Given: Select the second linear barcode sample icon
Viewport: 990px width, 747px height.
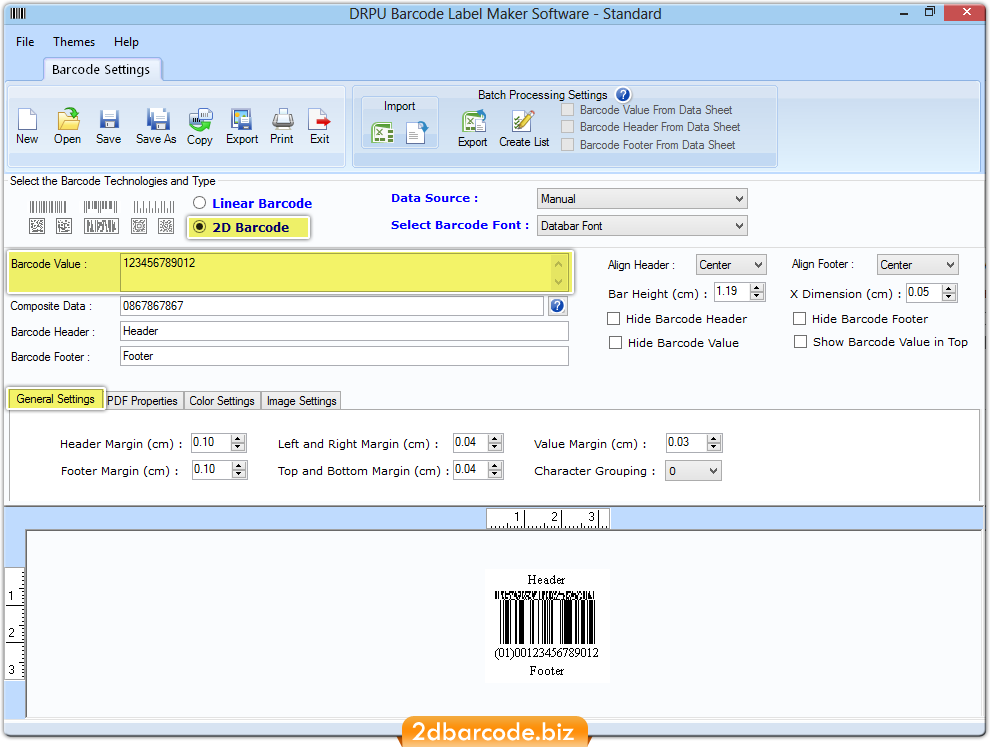Looking at the screenshot, I should (x=100, y=207).
